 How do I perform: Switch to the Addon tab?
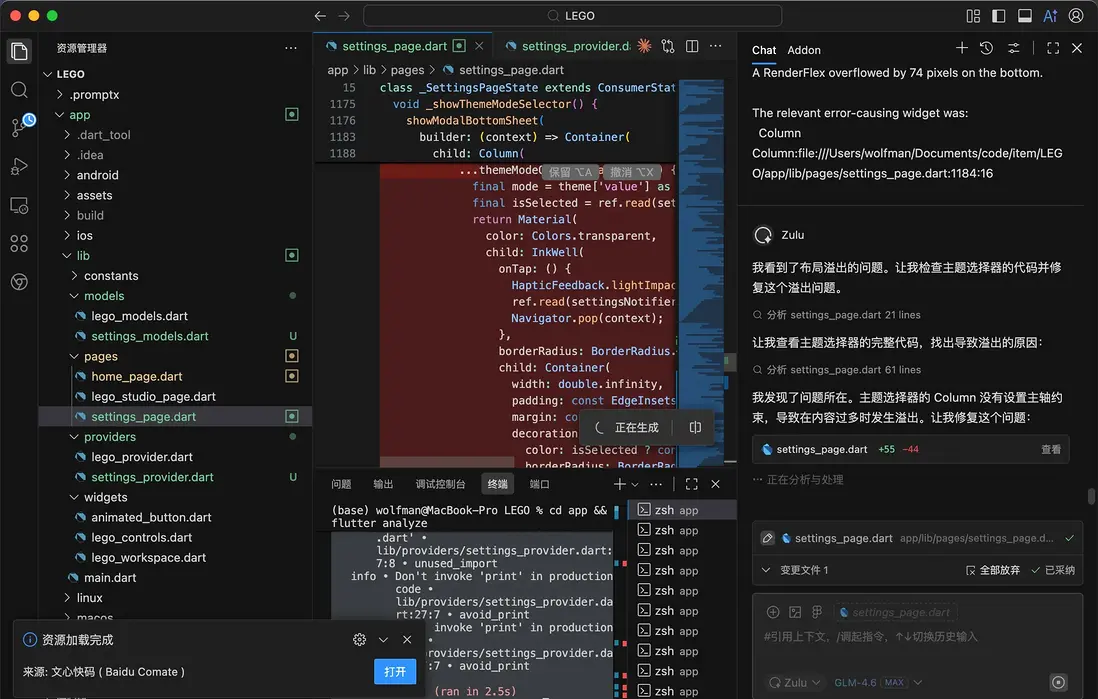804,50
